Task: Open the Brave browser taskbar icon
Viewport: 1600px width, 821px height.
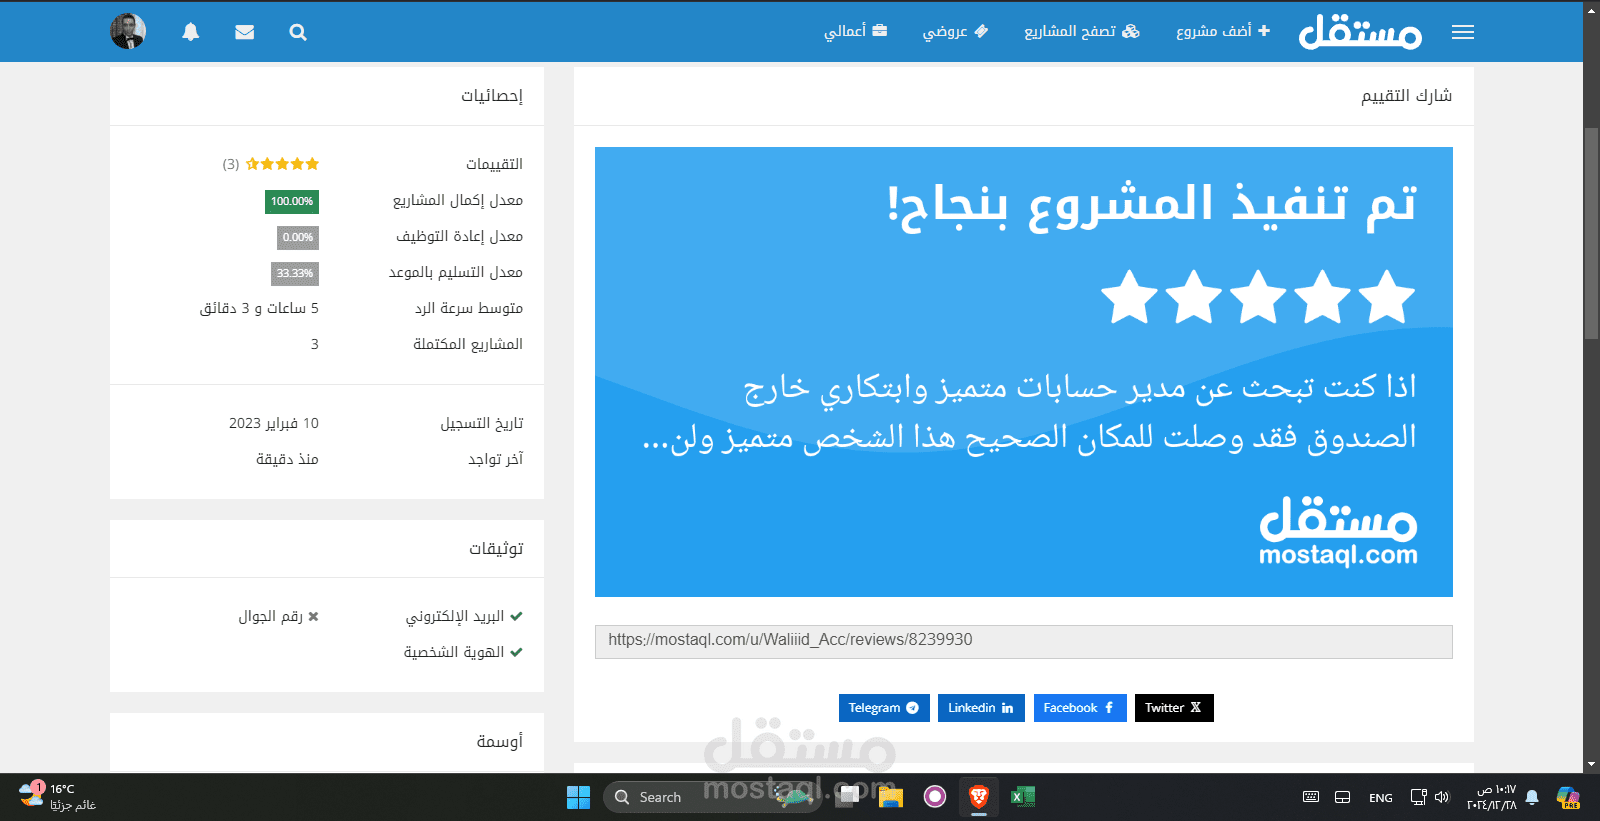Action: coord(979,797)
